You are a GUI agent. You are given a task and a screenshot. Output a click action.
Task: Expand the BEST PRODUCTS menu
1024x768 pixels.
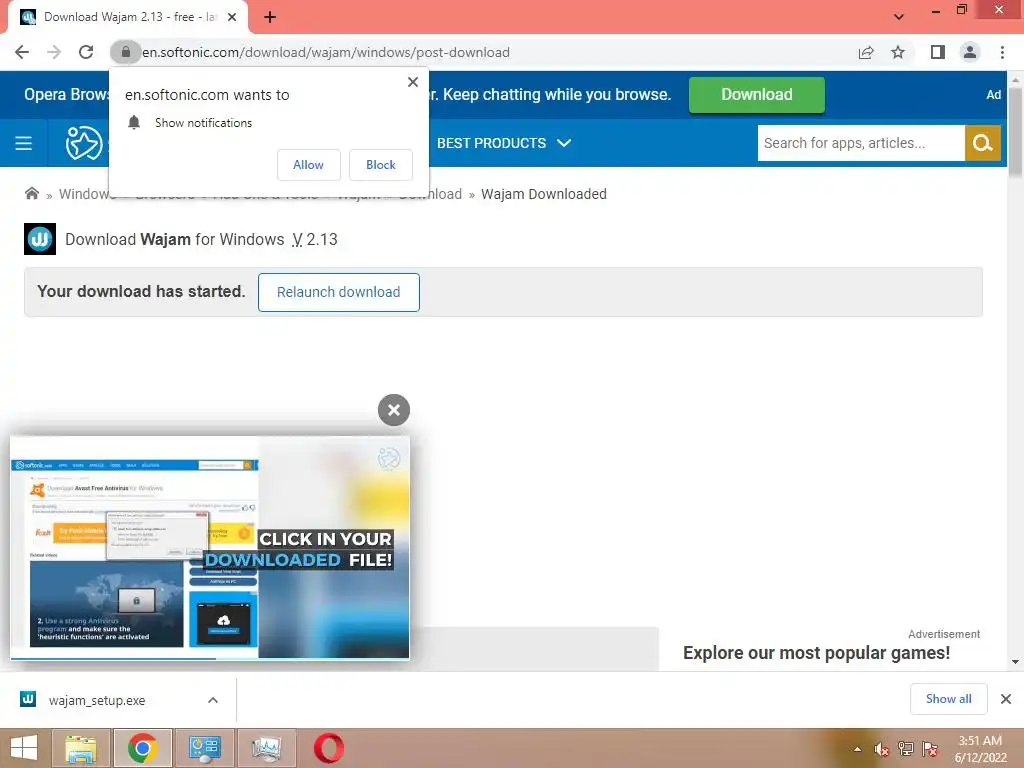504,143
